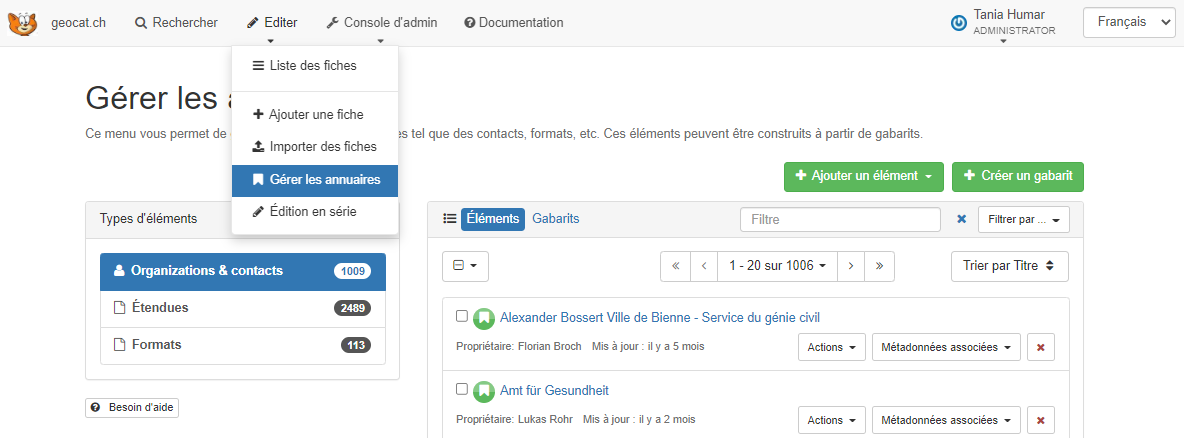Image resolution: width=1184 pixels, height=438 pixels.
Task: Click the Créer un gabarit button
Action: click(x=1017, y=176)
